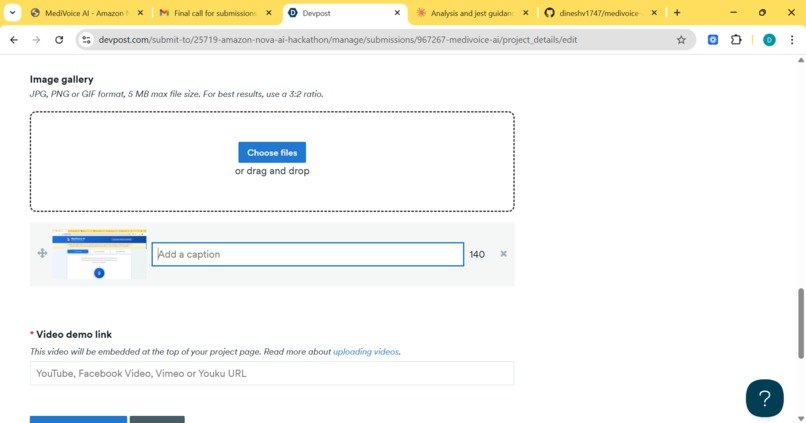Click the scrollbar up arrow

point(800,60)
